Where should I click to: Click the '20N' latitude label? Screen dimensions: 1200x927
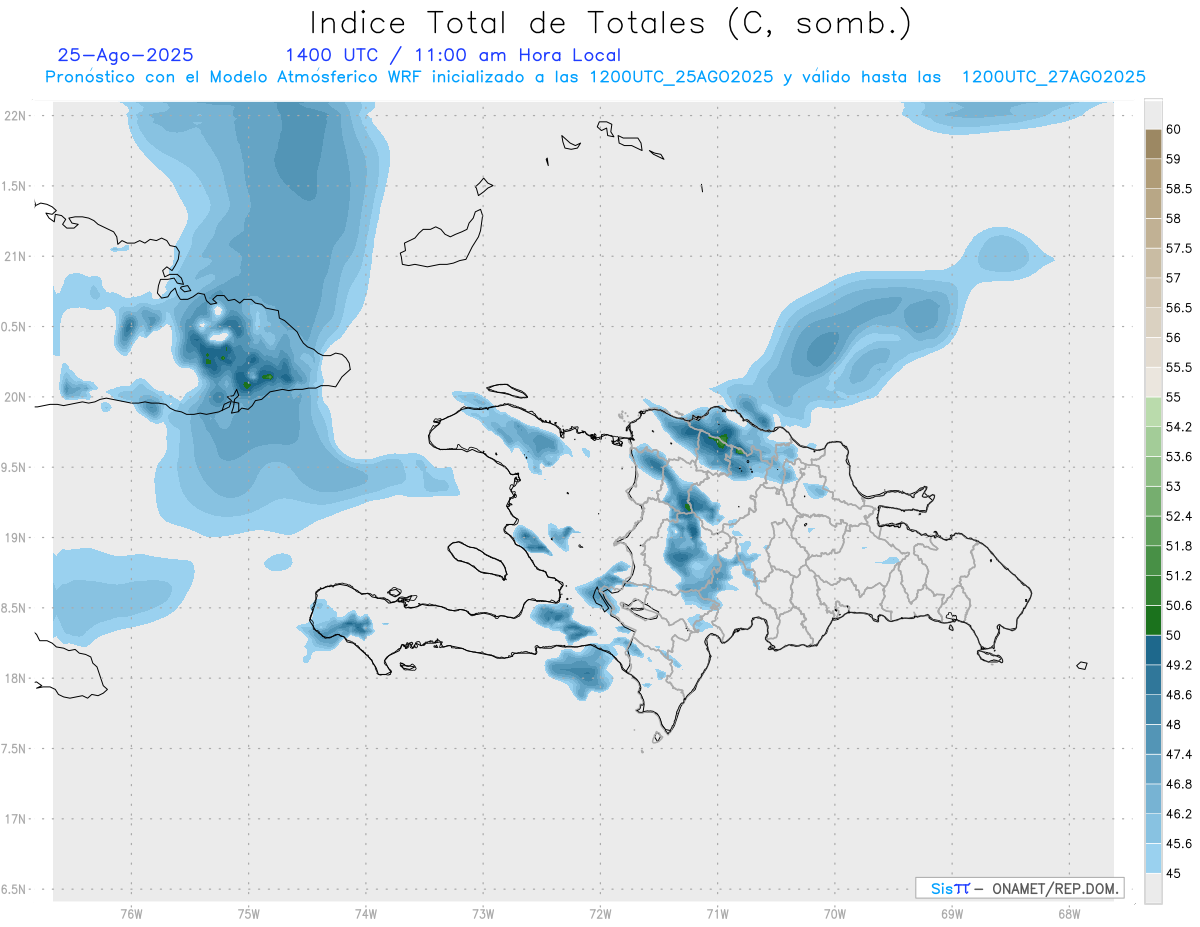(15, 397)
